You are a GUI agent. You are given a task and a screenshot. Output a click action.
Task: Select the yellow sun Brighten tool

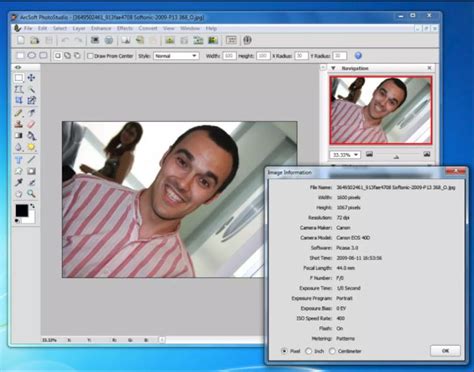click(x=31, y=147)
